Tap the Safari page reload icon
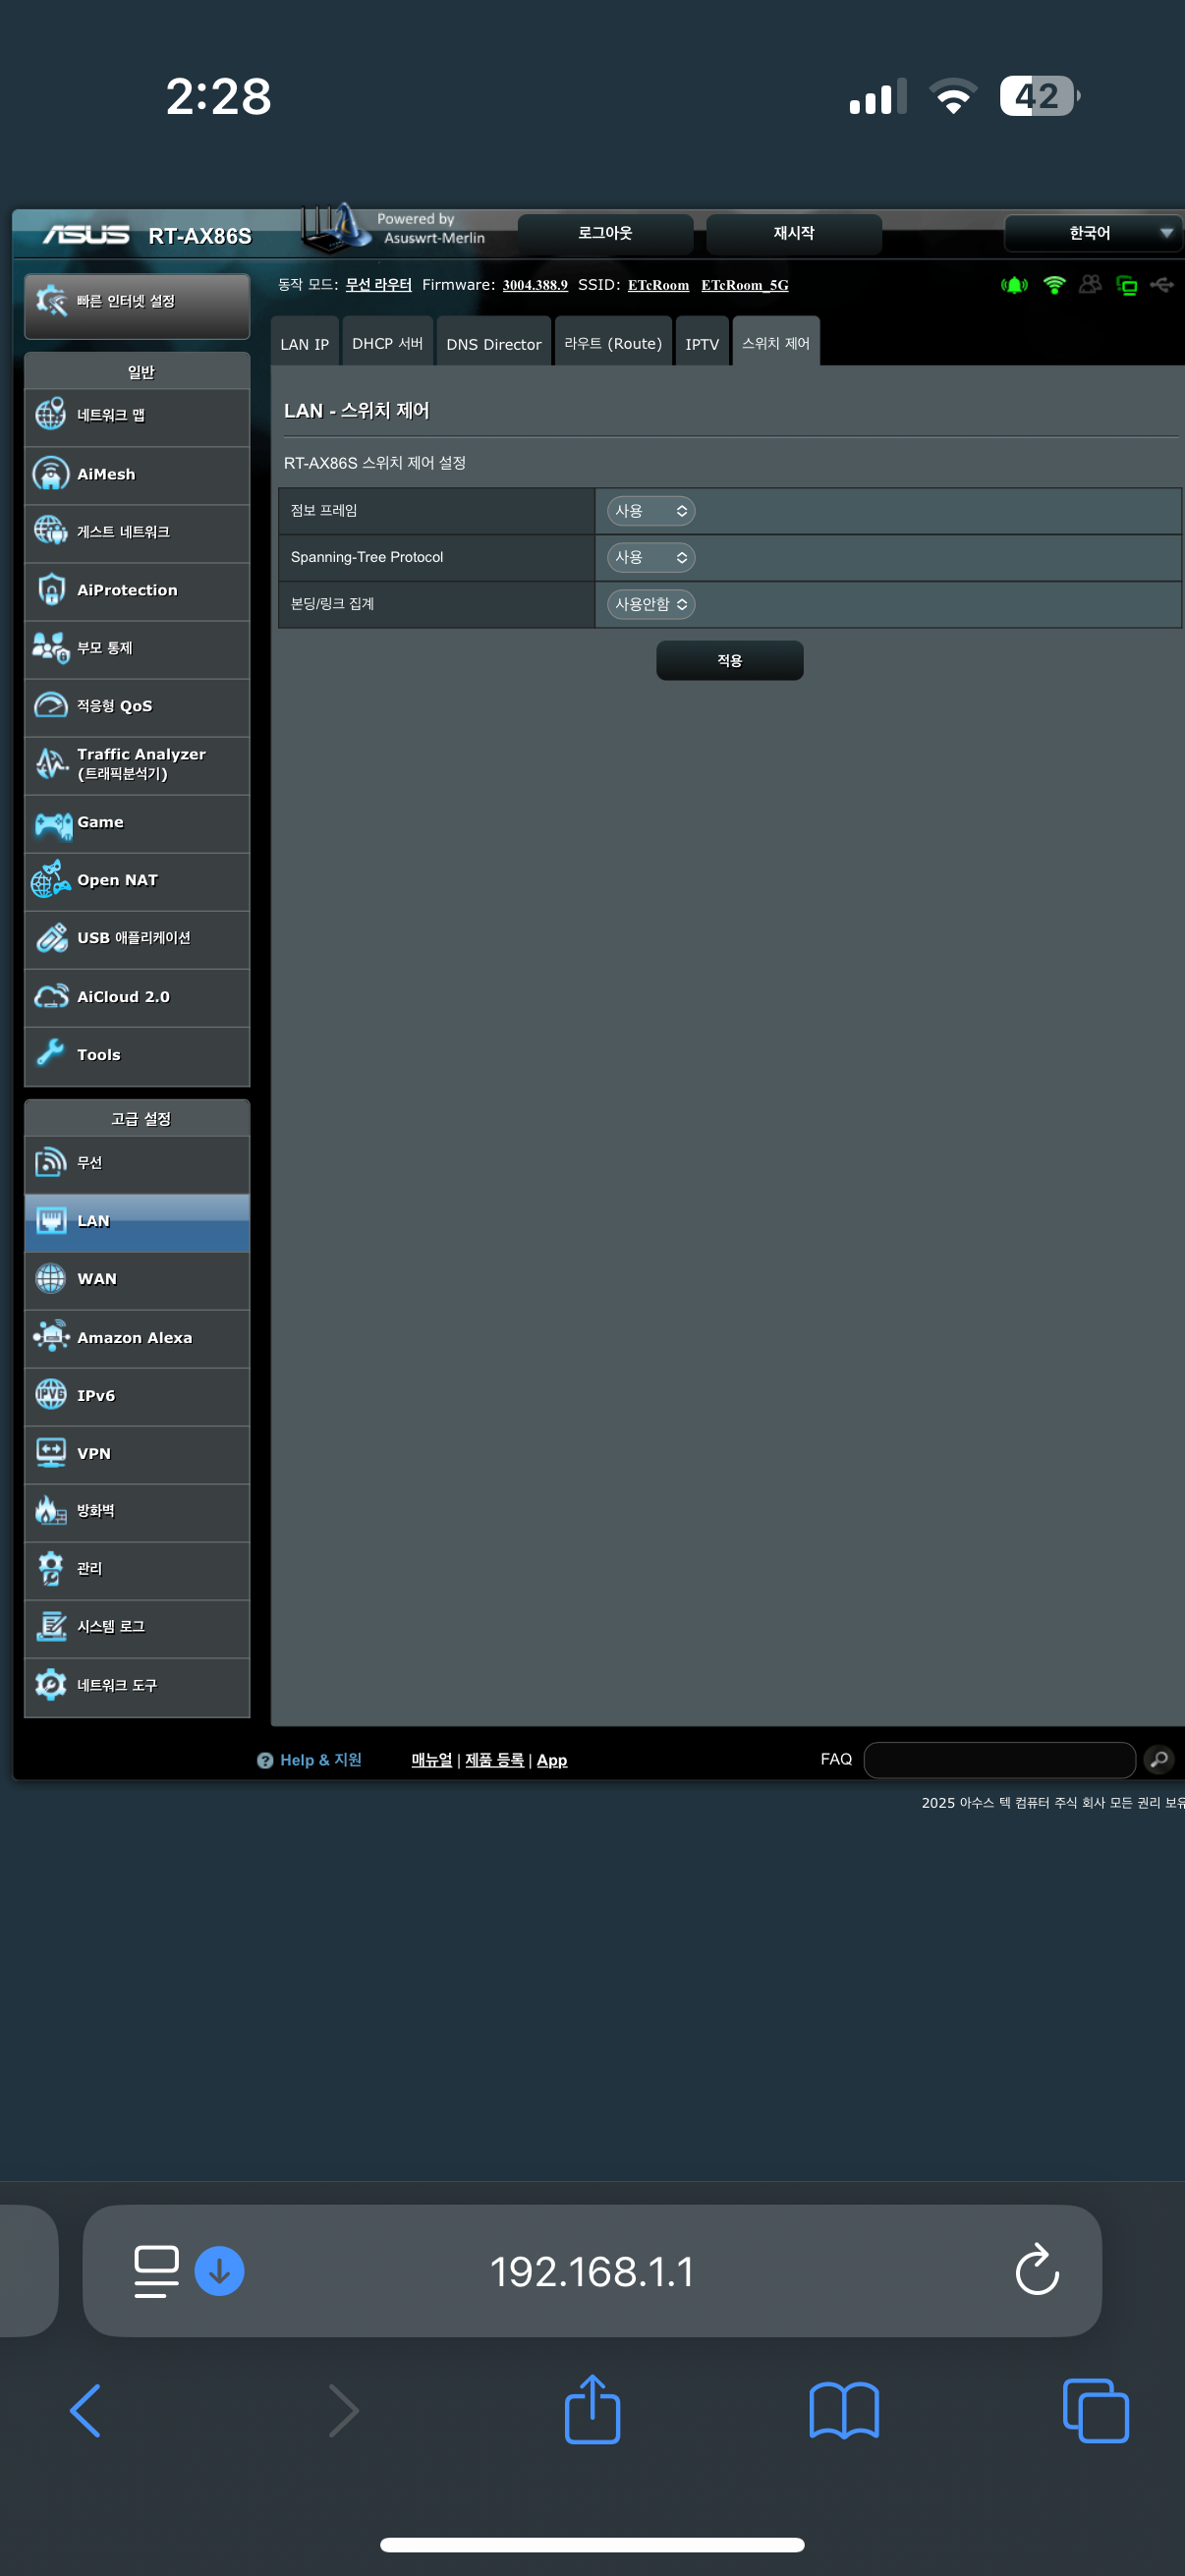 1036,2270
